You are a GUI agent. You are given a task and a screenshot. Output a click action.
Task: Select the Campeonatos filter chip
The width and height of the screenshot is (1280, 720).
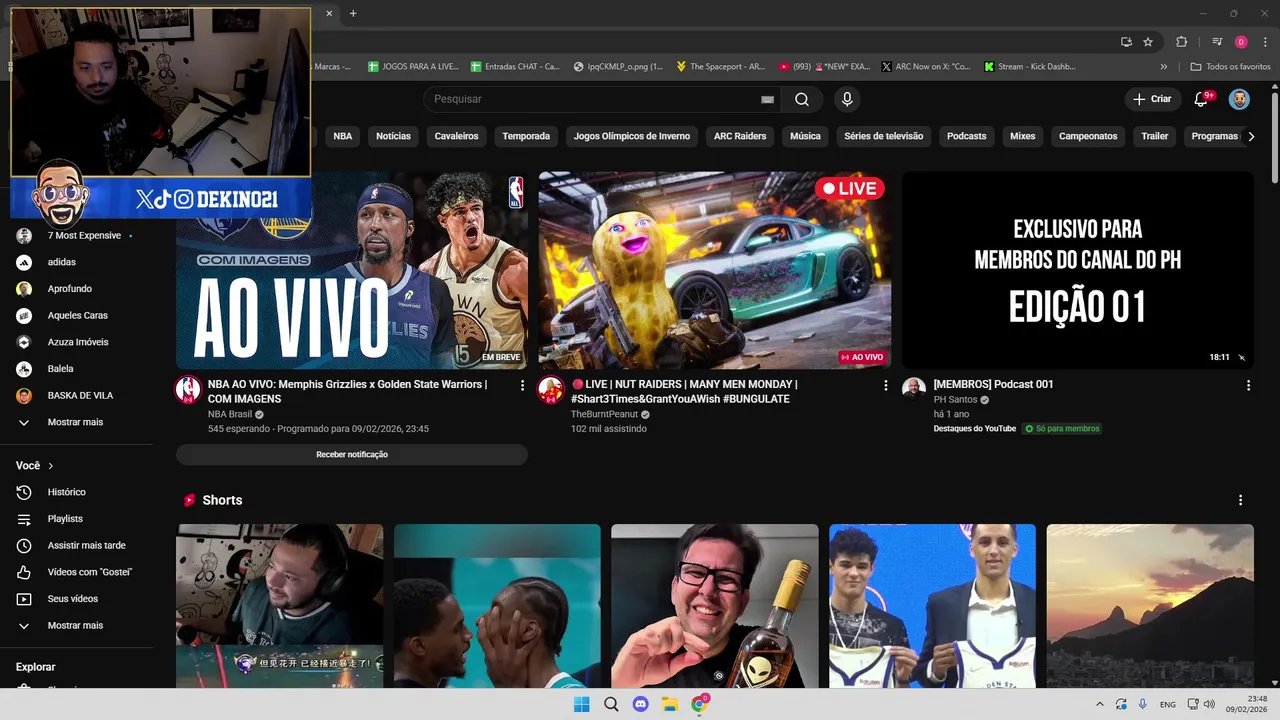click(1088, 136)
